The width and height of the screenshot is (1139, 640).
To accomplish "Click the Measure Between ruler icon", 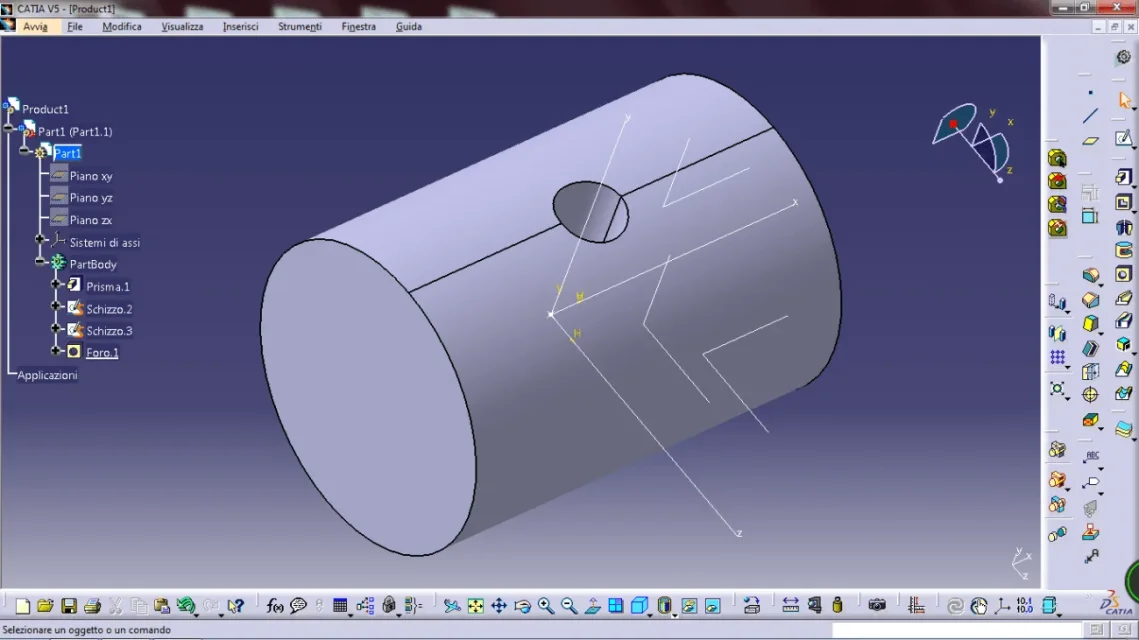I will (x=790, y=606).
